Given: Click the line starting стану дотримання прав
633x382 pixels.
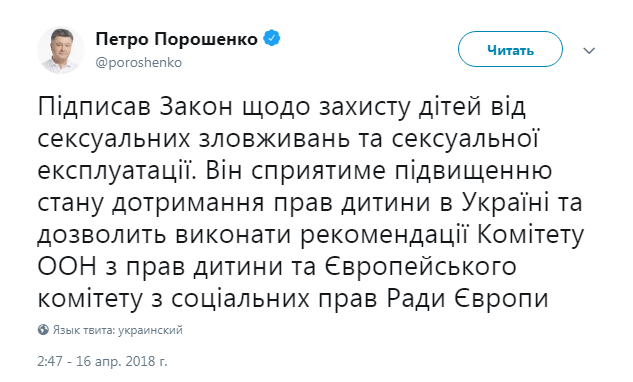Looking at the screenshot, I should point(310,203).
